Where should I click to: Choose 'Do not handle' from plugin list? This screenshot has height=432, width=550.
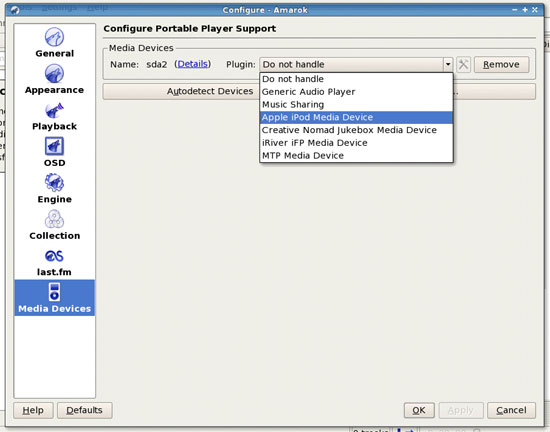356,79
